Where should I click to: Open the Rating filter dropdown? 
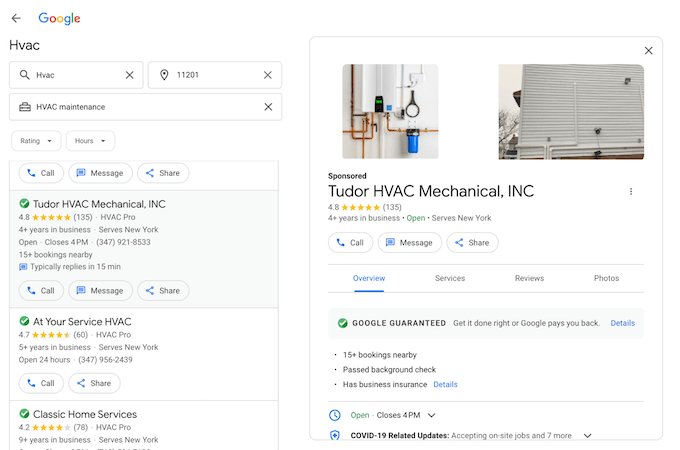[36, 141]
